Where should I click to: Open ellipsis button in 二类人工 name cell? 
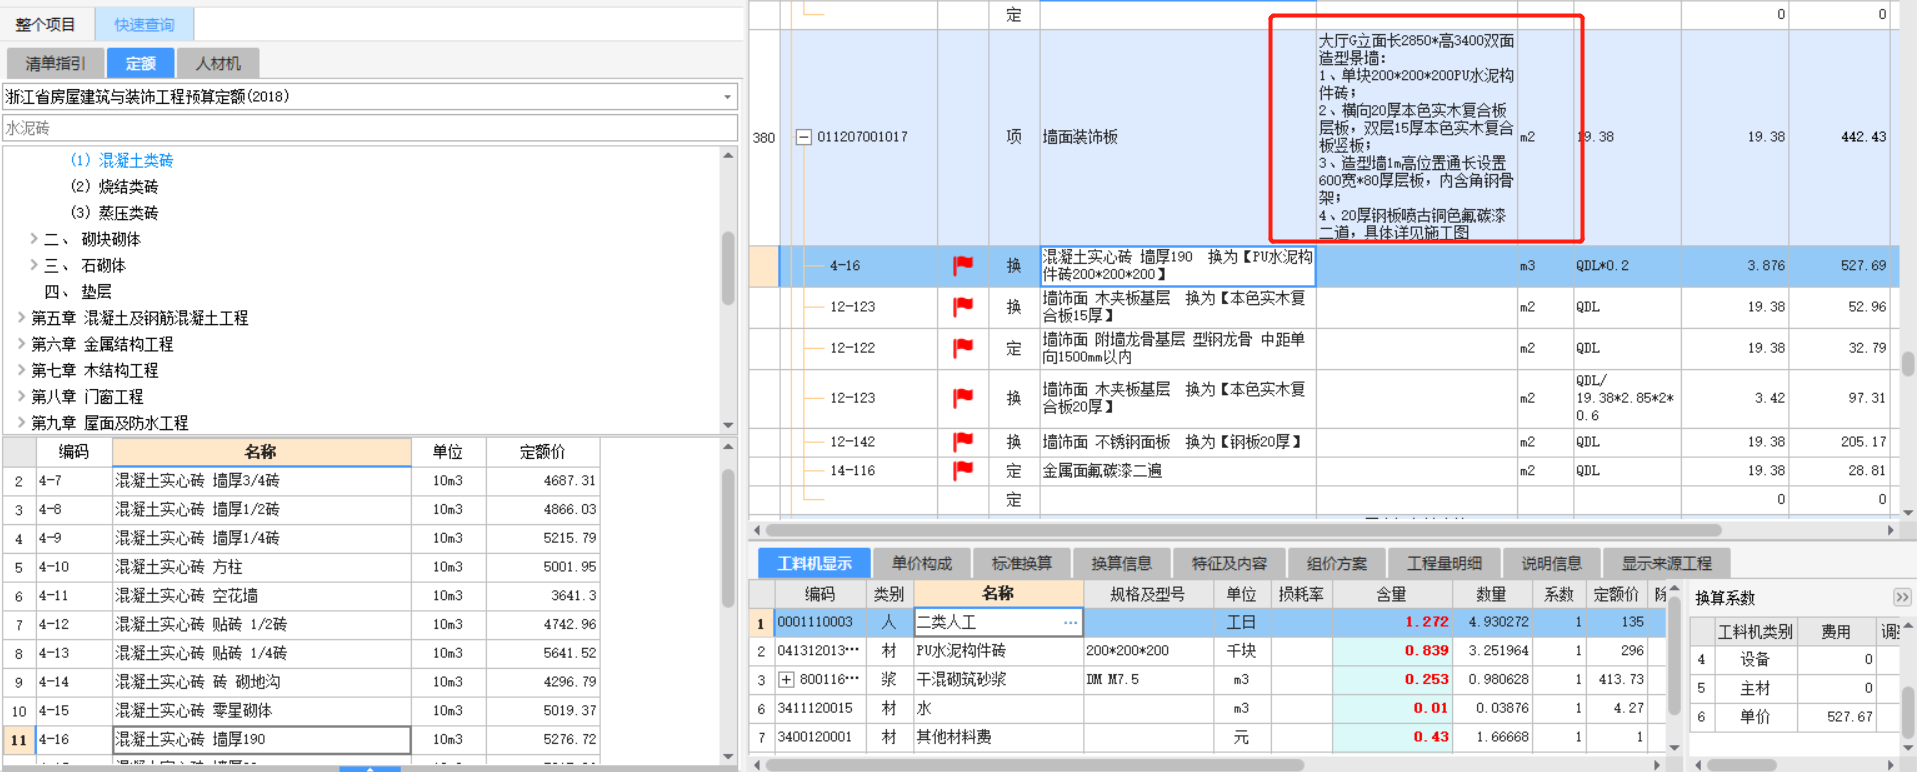(1071, 622)
